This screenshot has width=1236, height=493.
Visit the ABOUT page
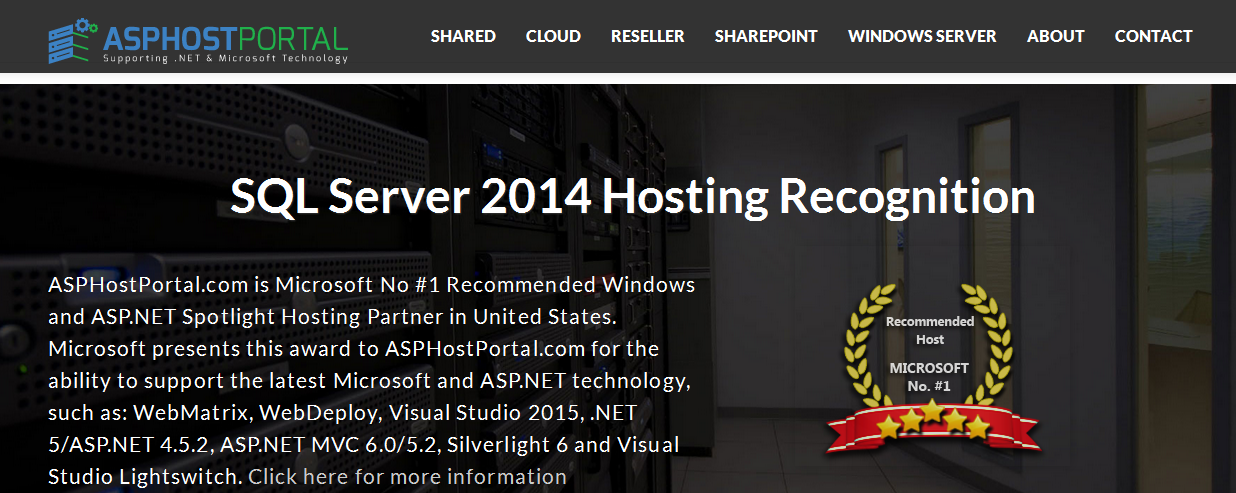(1055, 36)
